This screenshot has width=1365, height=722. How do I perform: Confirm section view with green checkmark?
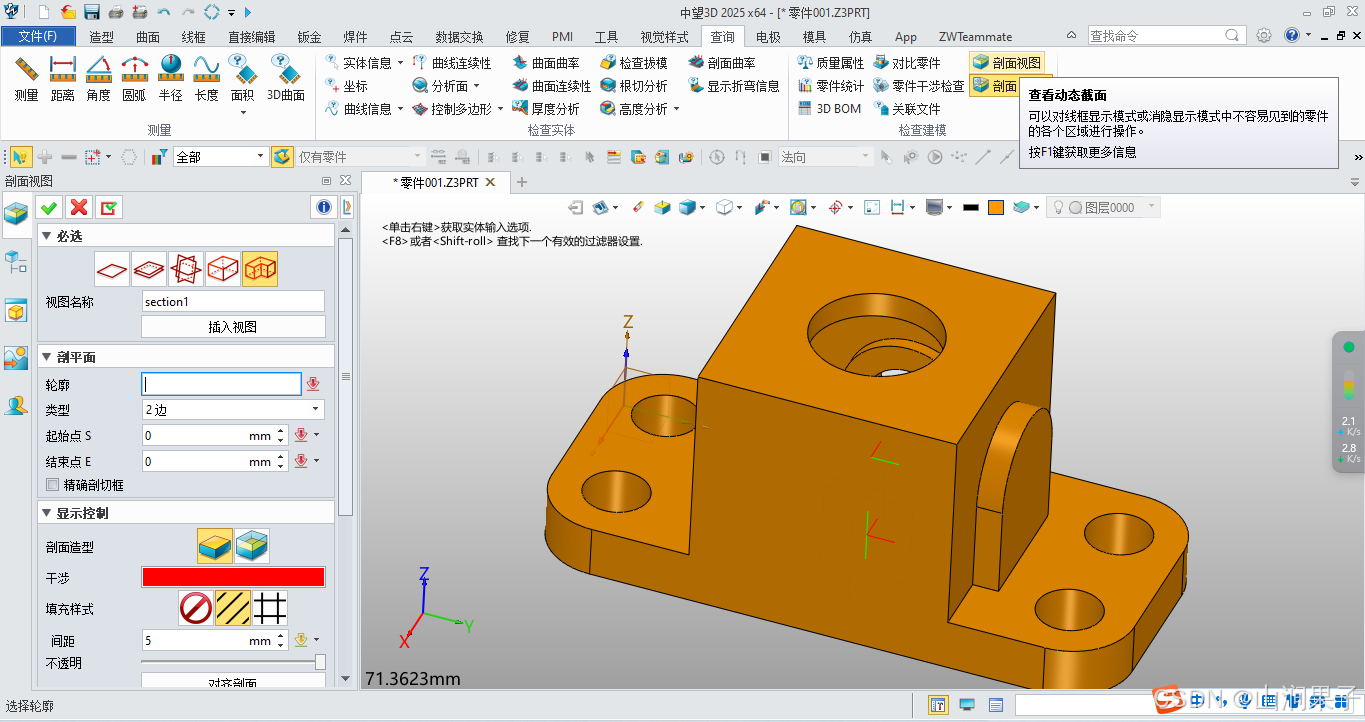coord(48,207)
